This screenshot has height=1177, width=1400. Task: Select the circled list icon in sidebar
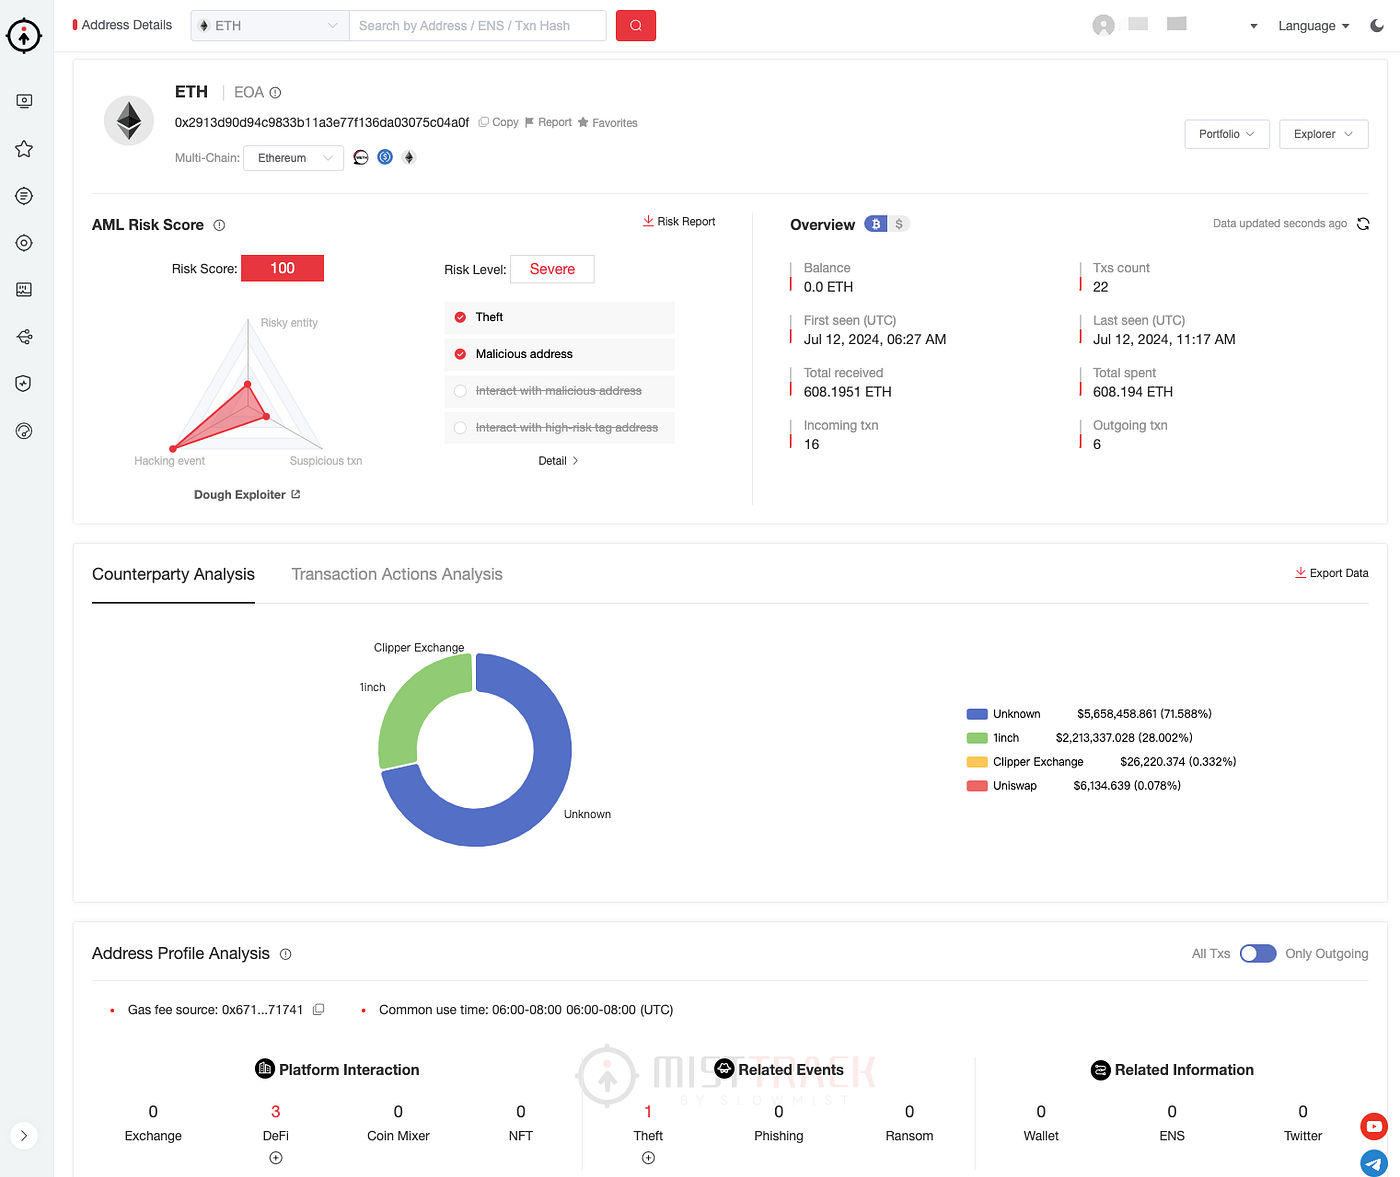point(24,196)
